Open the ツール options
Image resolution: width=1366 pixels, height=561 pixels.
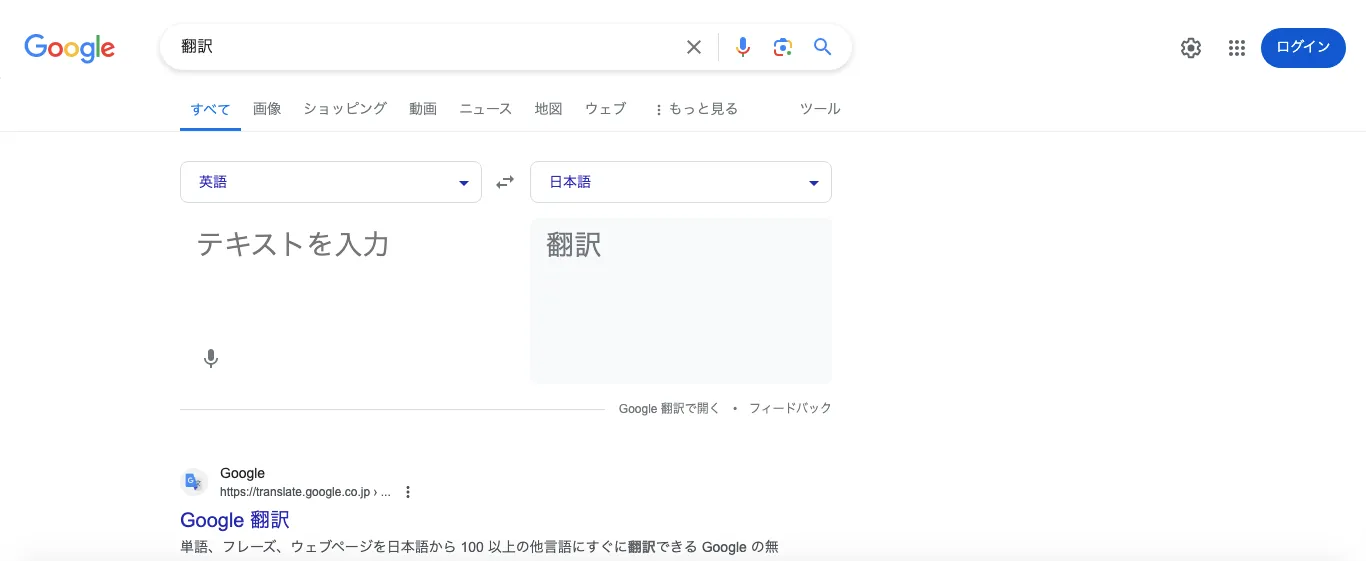[820, 109]
